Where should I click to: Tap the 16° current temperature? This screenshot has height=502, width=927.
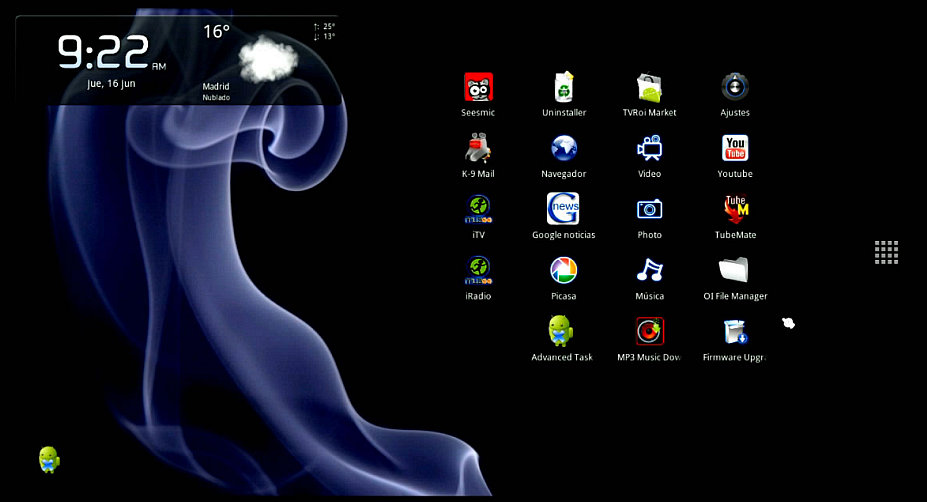click(216, 31)
